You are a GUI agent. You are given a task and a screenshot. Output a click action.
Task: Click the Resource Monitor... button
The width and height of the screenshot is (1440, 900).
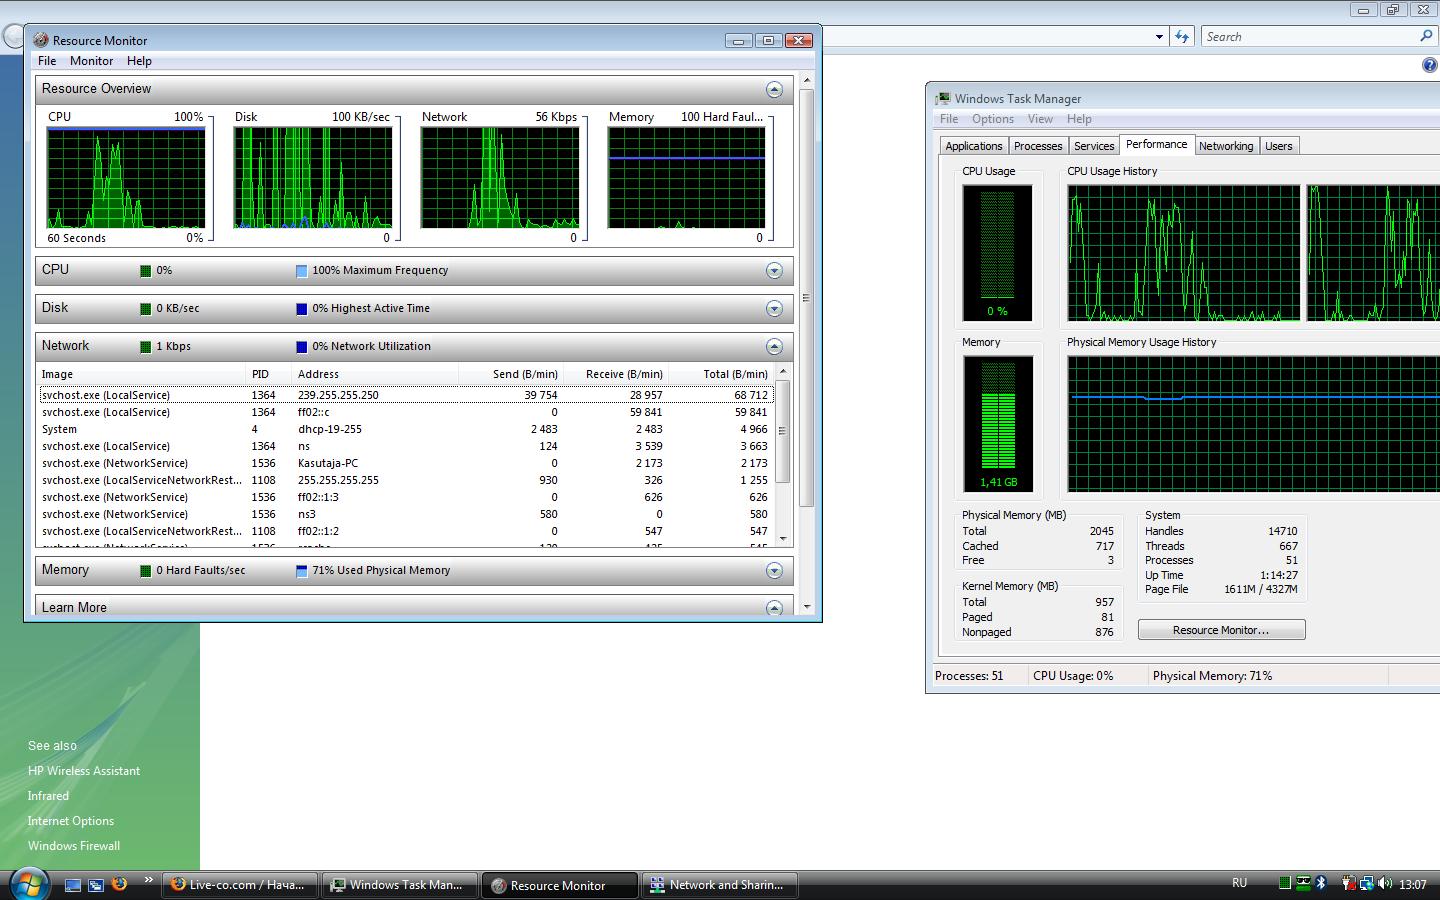(1221, 630)
